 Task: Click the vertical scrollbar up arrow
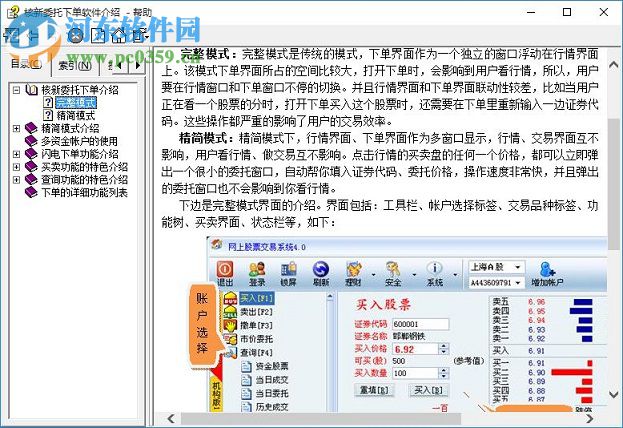coord(613,64)
